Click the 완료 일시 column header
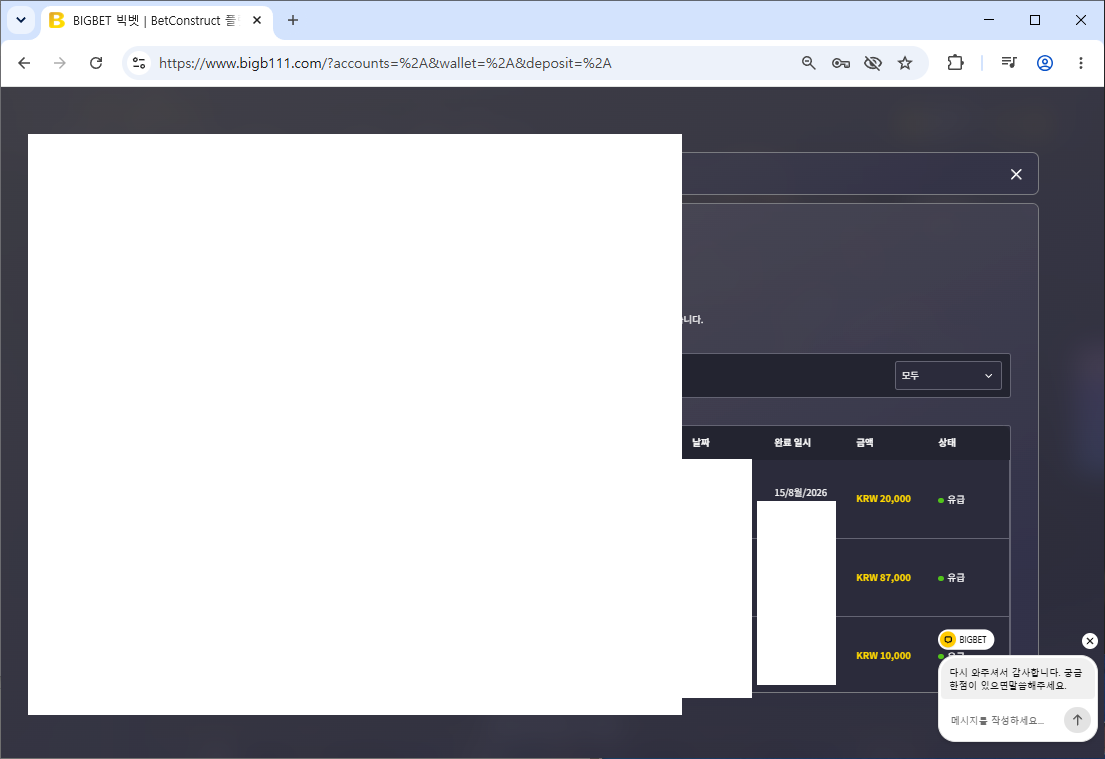The image size is (1105, 759). coord(792,443)
